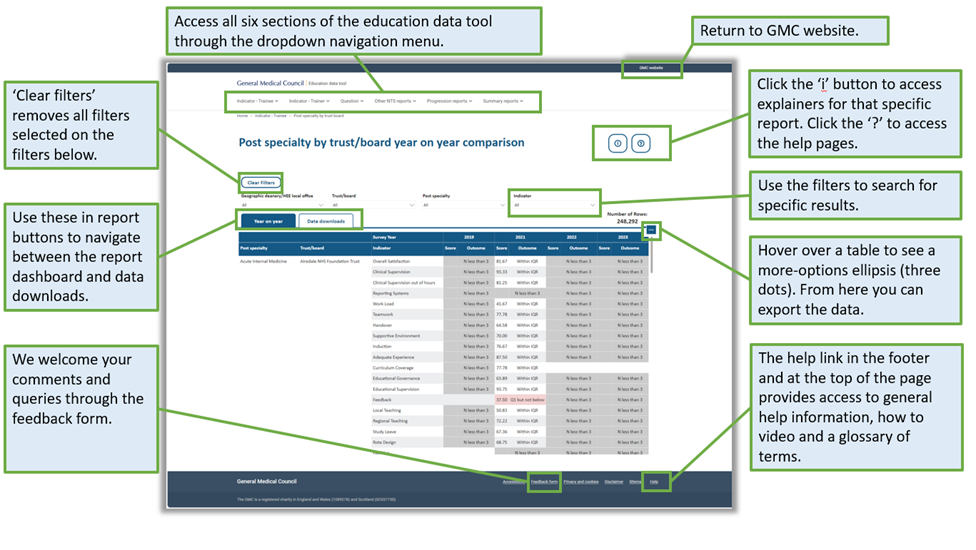976x550 pixels.
Task: Click the General Medical Council header logo
Action: click(x=270, y=83)
